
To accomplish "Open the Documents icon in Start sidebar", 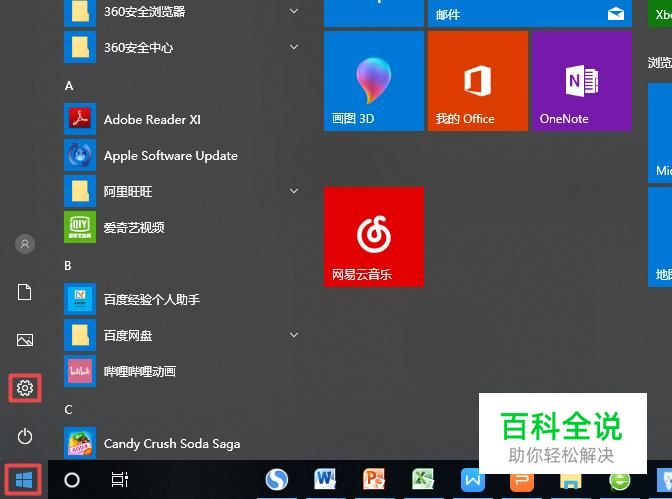I will (24, 292).
